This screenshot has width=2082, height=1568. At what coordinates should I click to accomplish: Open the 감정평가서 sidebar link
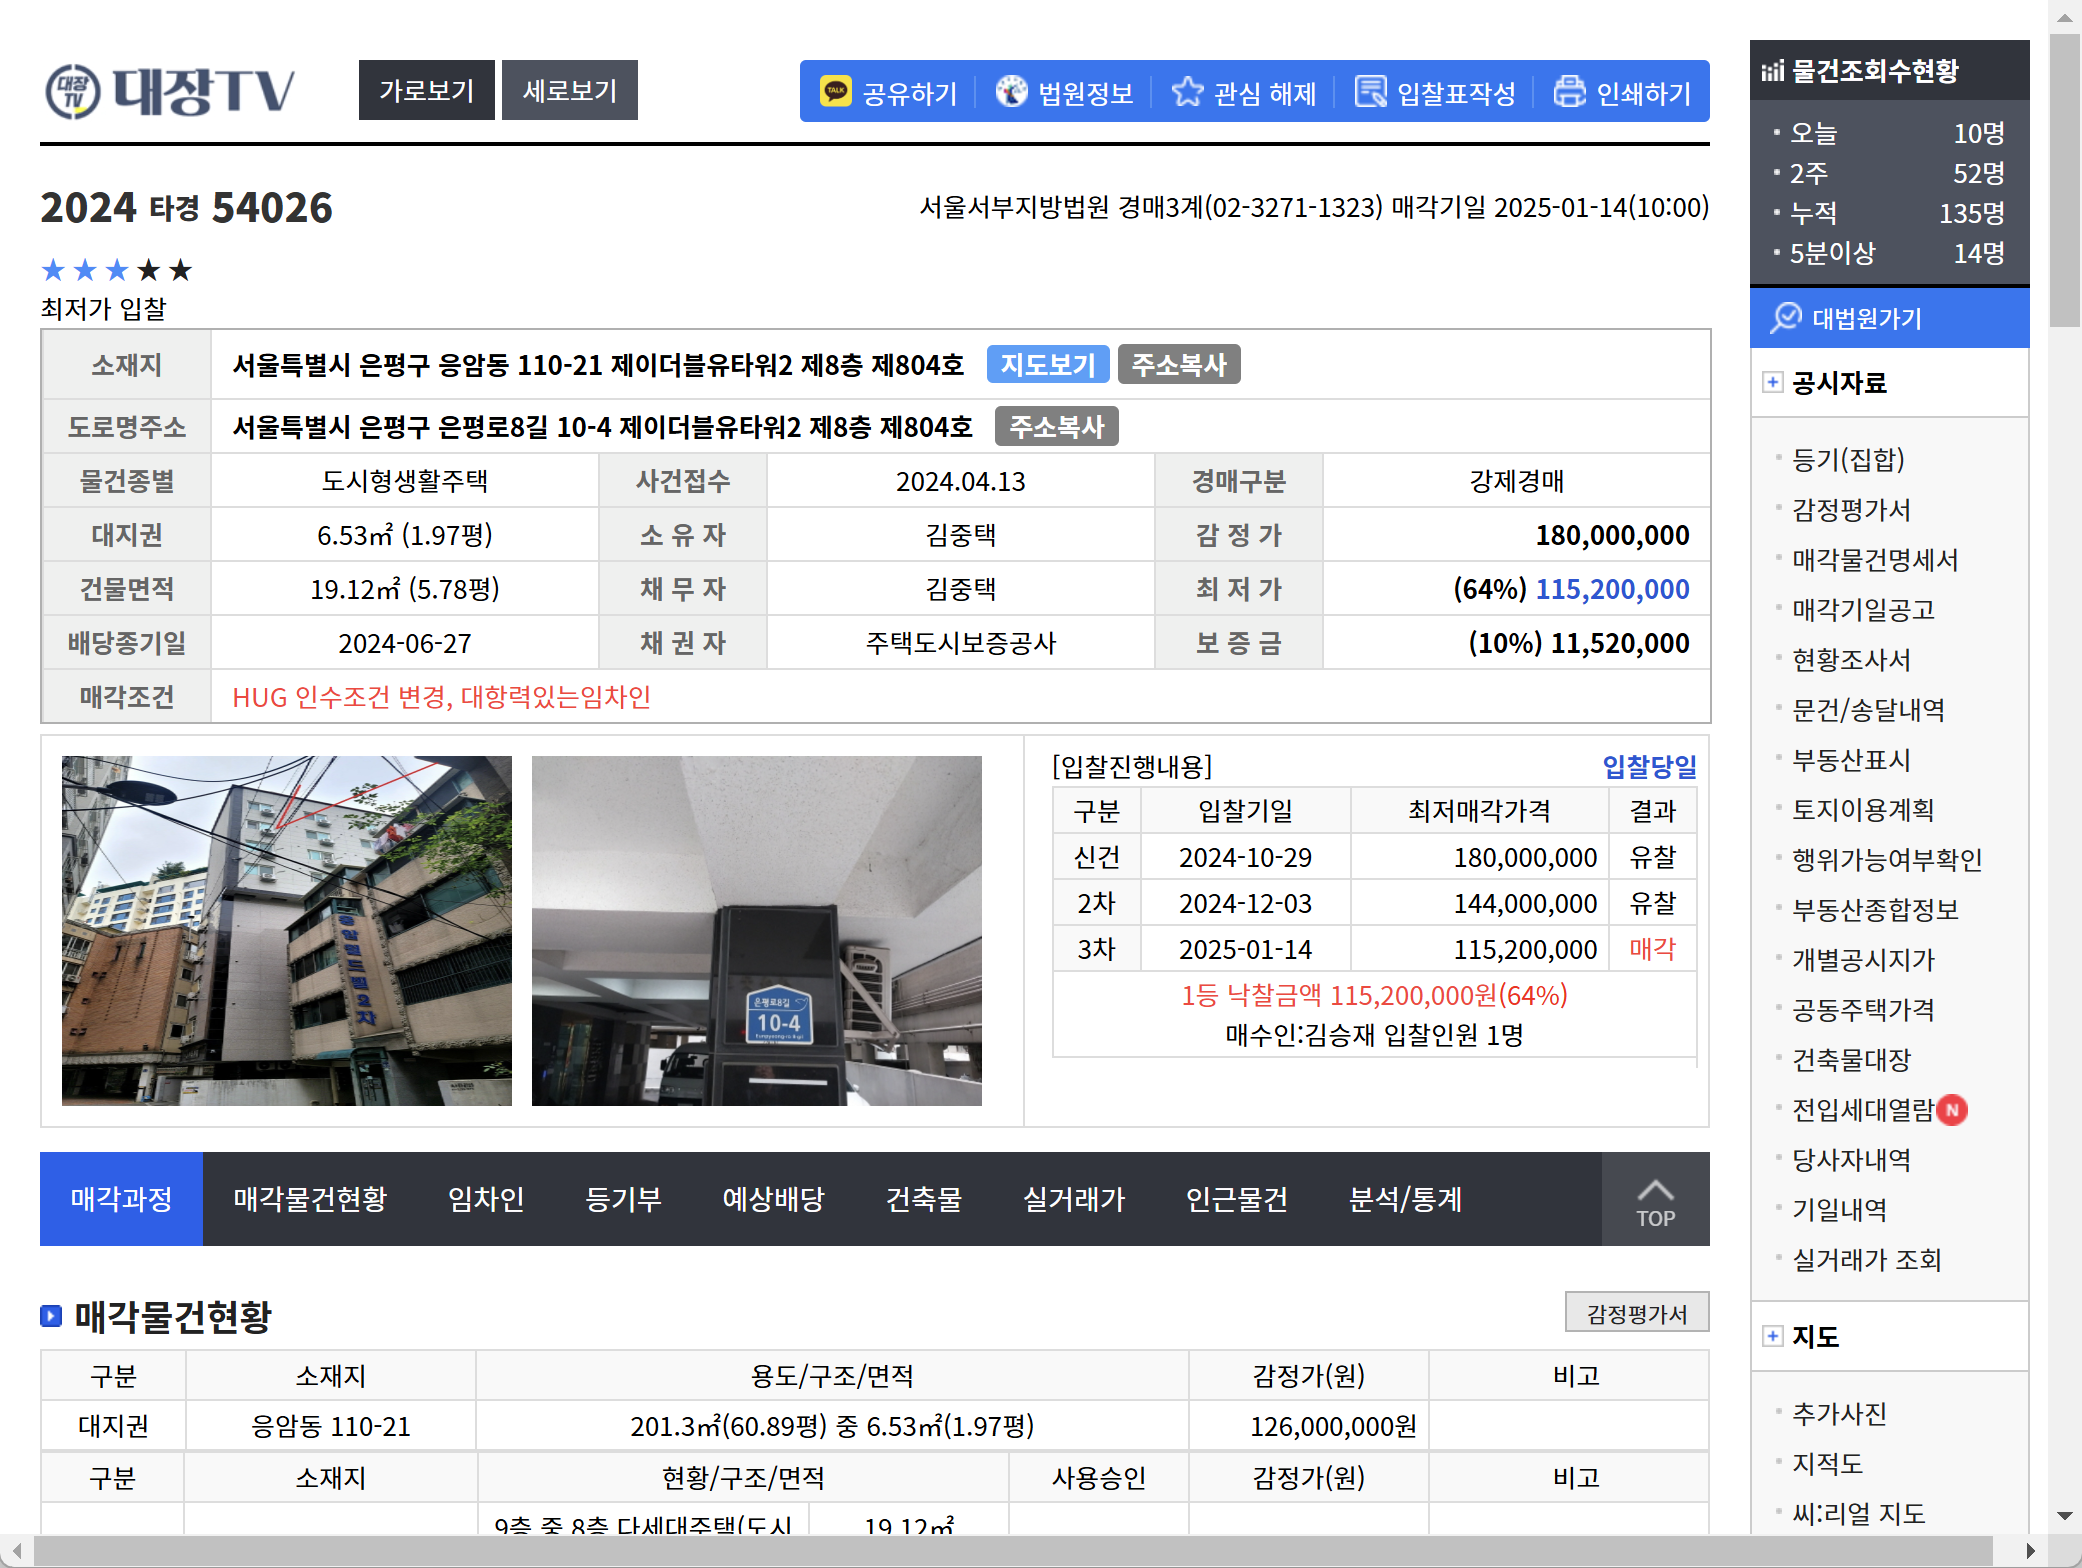pos(1851,510)
